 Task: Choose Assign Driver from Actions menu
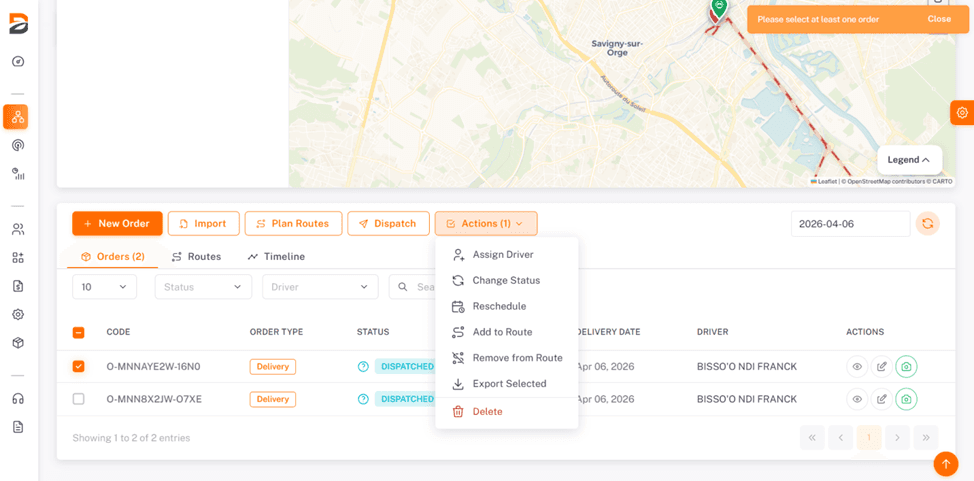click(x=506, y=255)
